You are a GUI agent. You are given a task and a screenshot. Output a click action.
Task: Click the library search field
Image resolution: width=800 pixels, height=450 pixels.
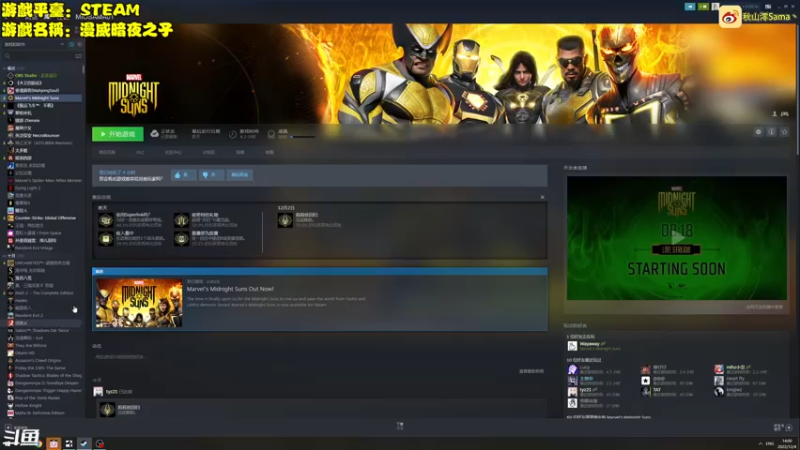pos(38,56)
